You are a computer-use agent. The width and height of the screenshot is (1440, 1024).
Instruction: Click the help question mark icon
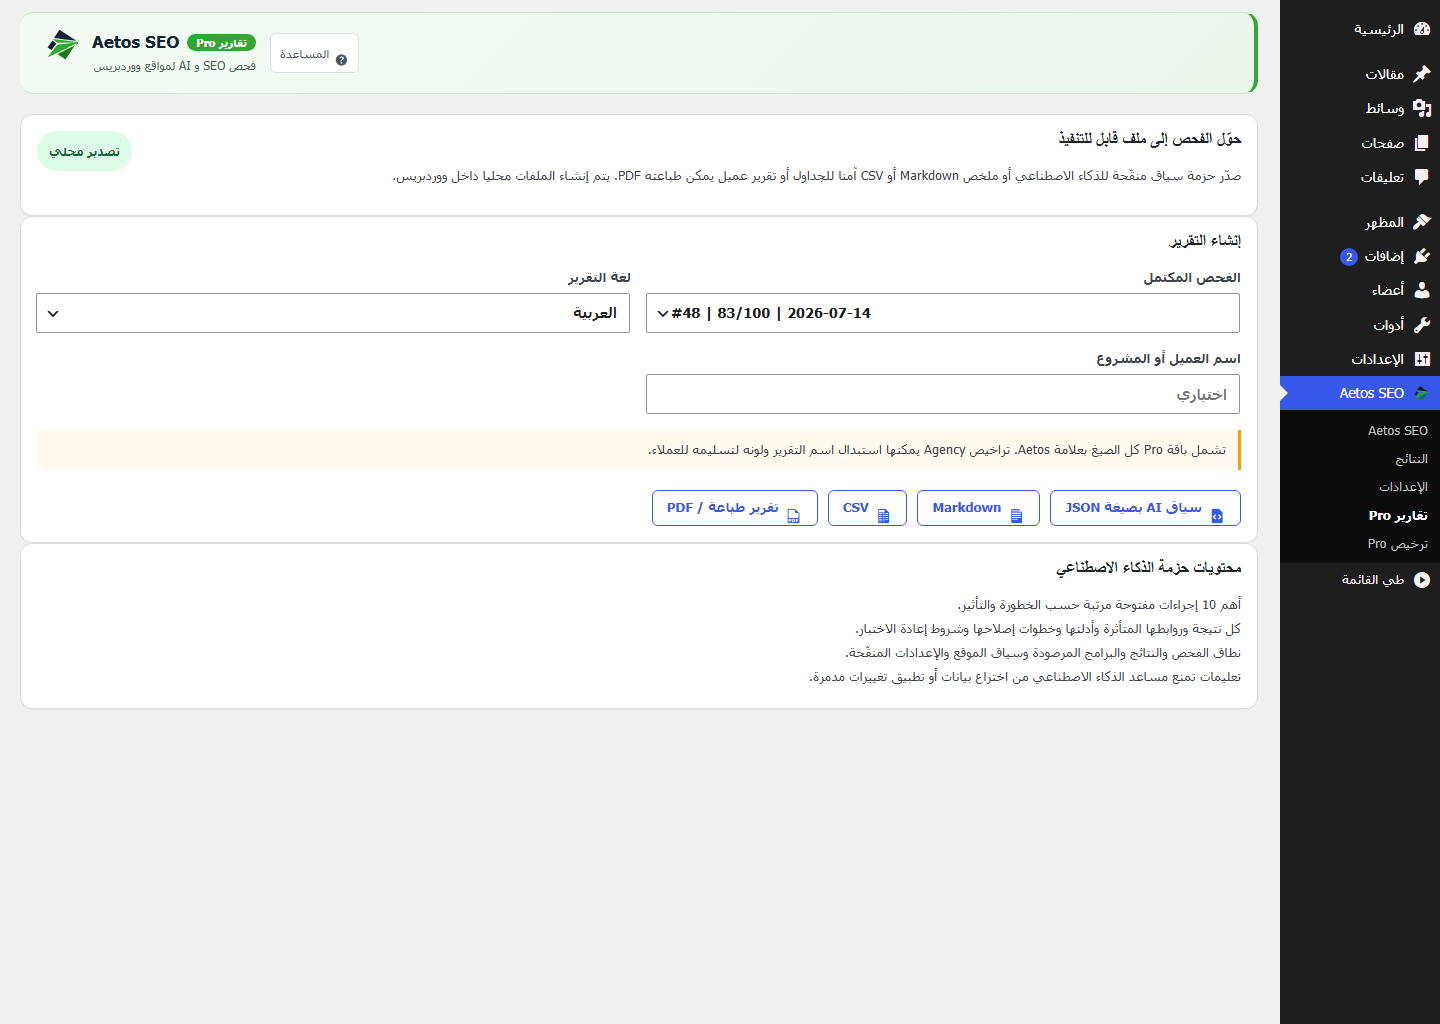(x=341, y=60)
